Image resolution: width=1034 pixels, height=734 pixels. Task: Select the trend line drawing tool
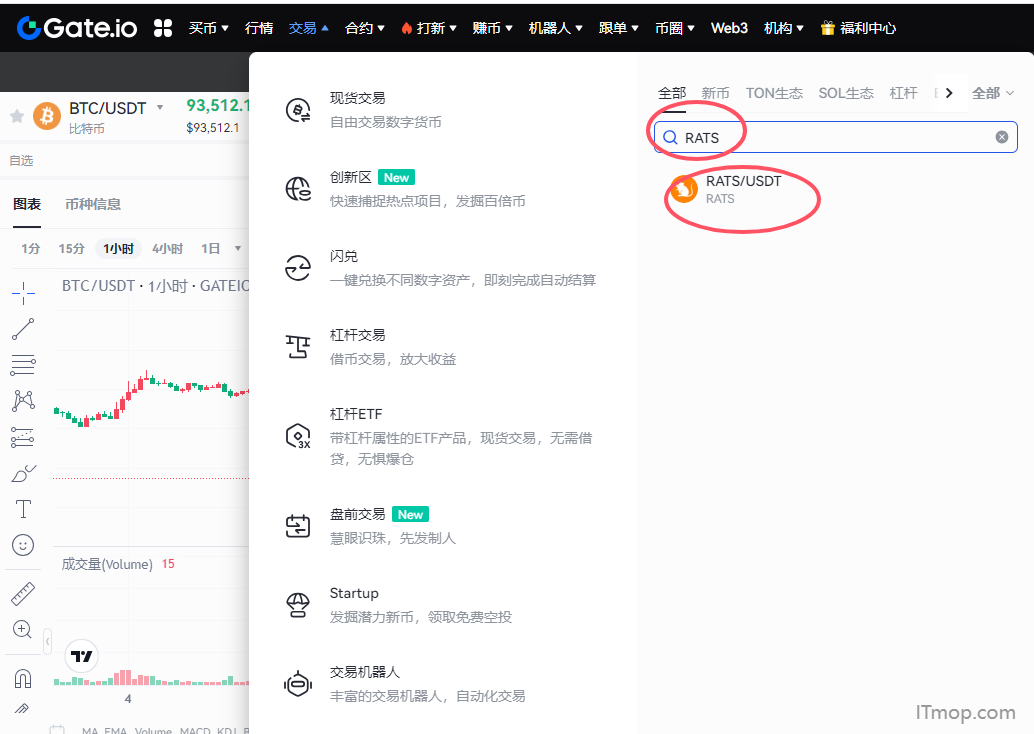[x=23, y=329]
